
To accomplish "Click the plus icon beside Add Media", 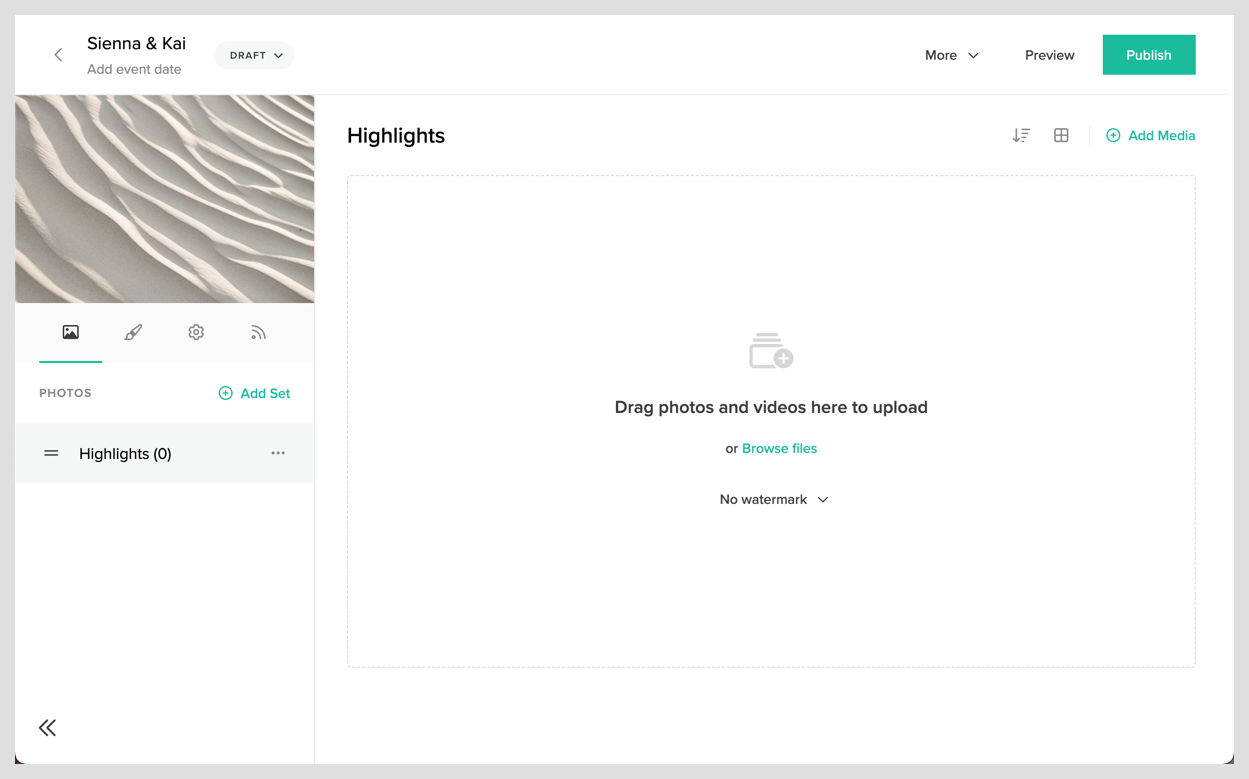I will click(1113, 135).
